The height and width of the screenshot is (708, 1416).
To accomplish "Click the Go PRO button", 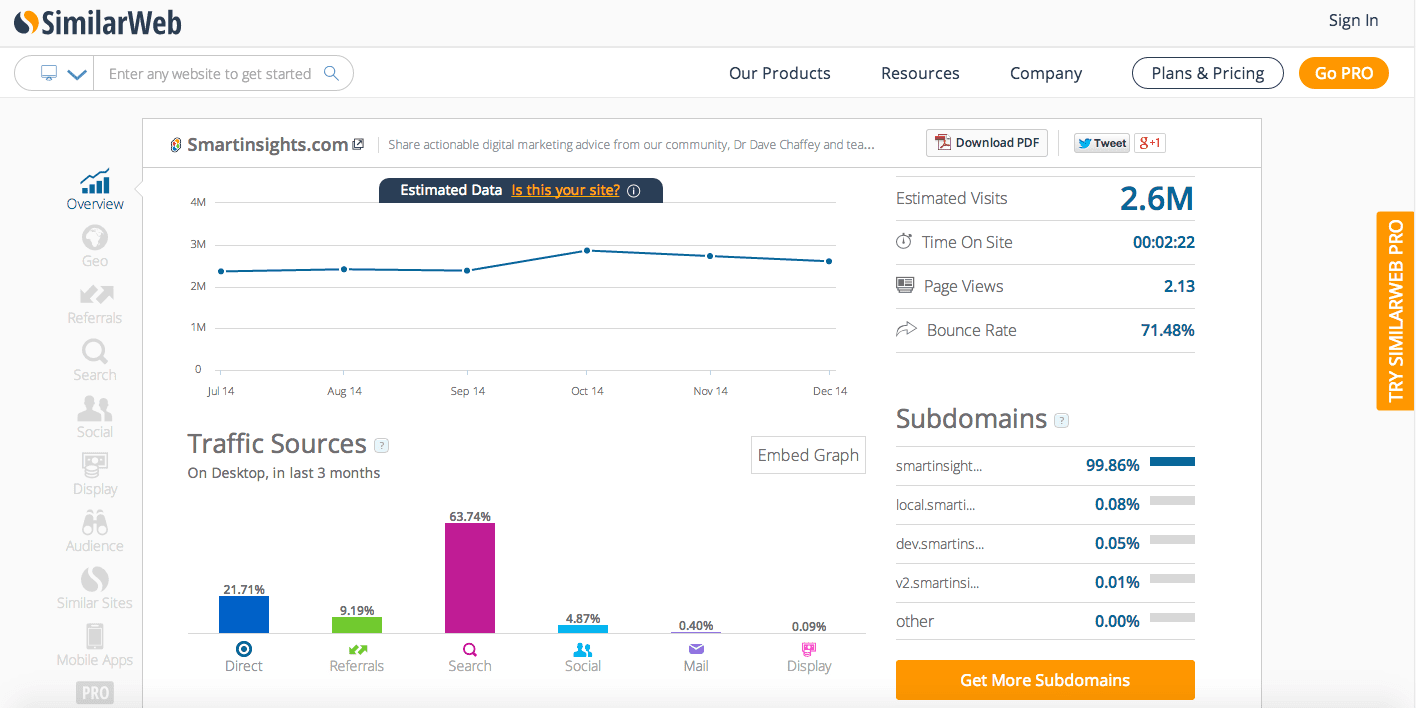I will point(1343,73).
